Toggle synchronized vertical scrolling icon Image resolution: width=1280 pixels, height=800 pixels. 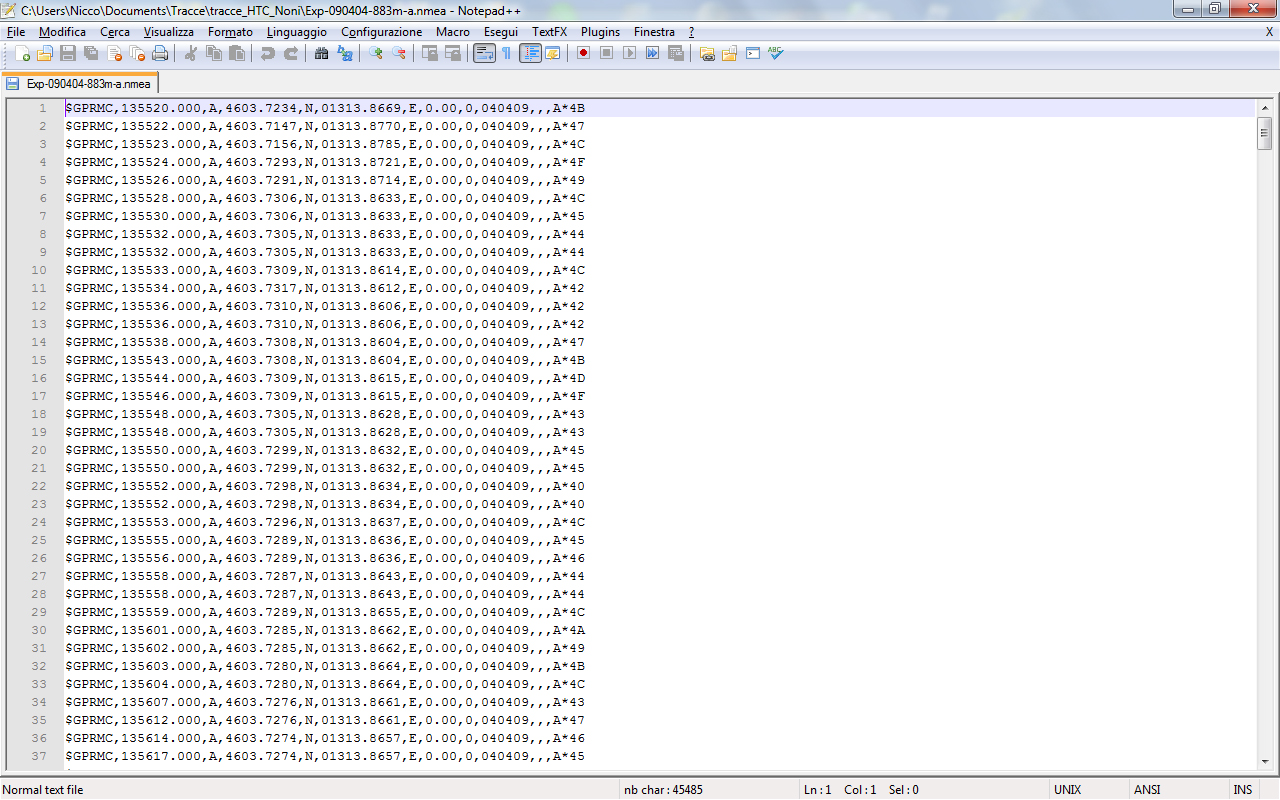point(429,53)
